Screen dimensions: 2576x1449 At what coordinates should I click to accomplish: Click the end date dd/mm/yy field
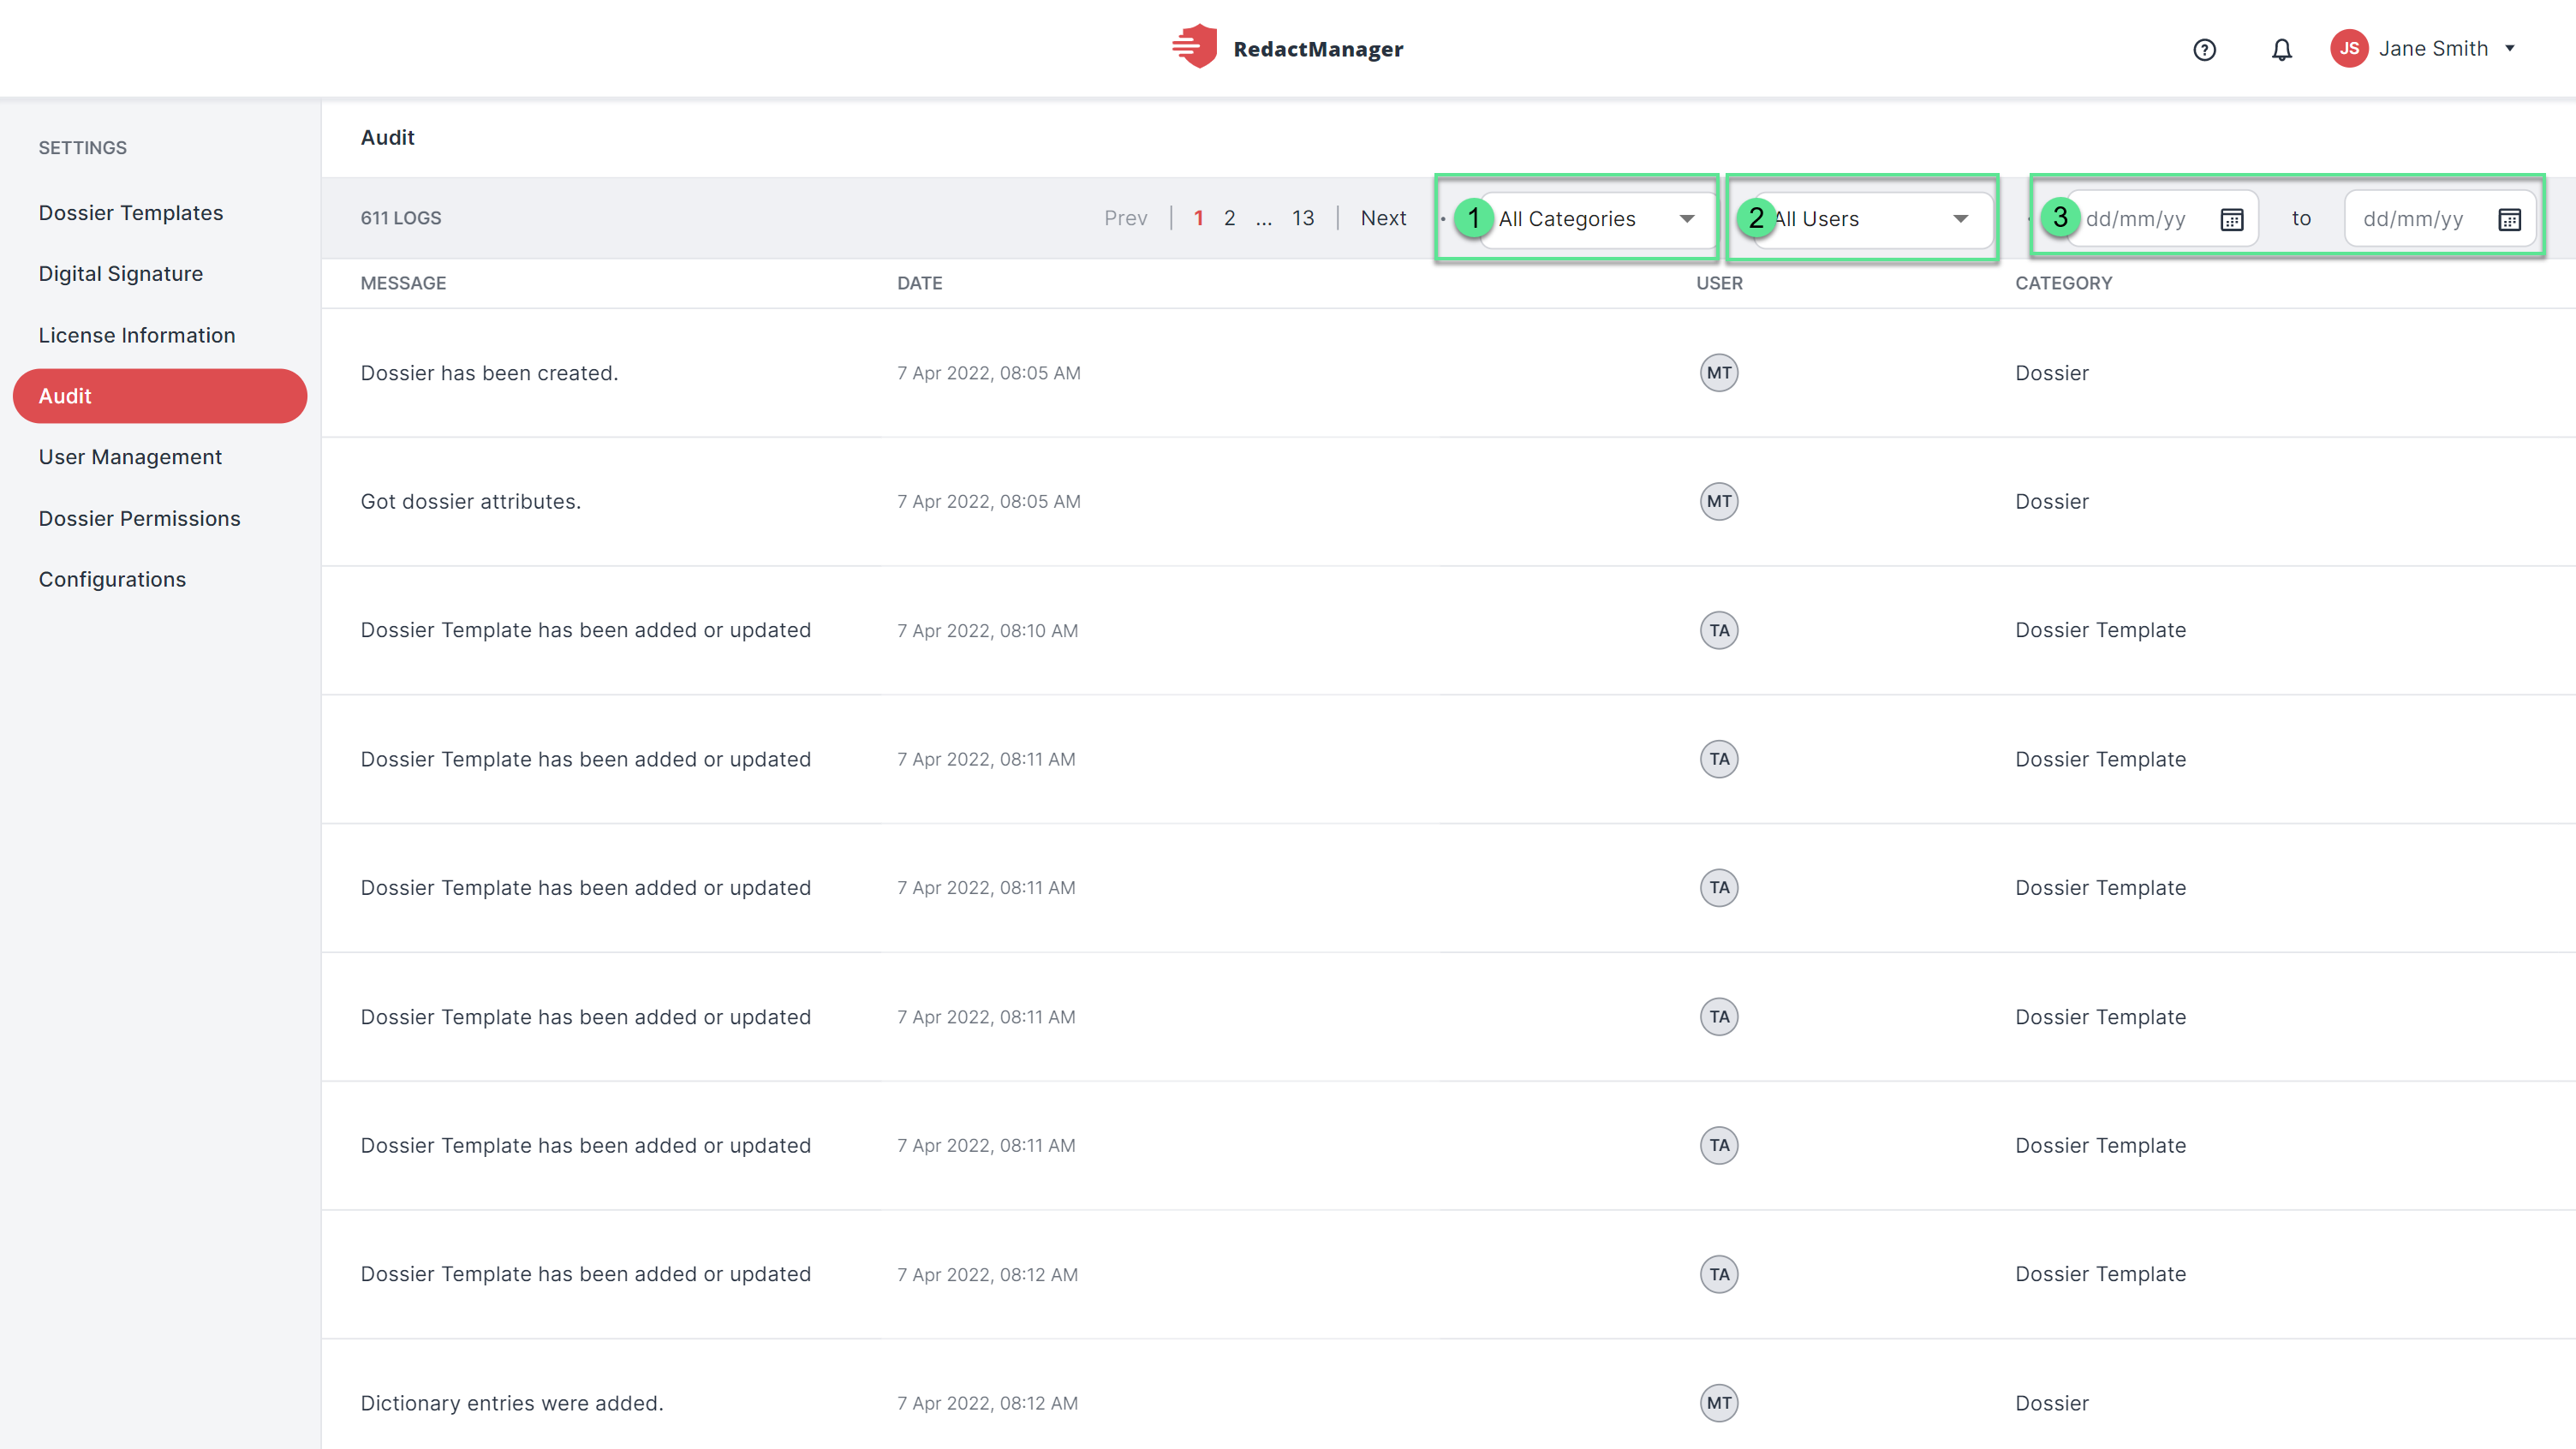coord(2440,219)
